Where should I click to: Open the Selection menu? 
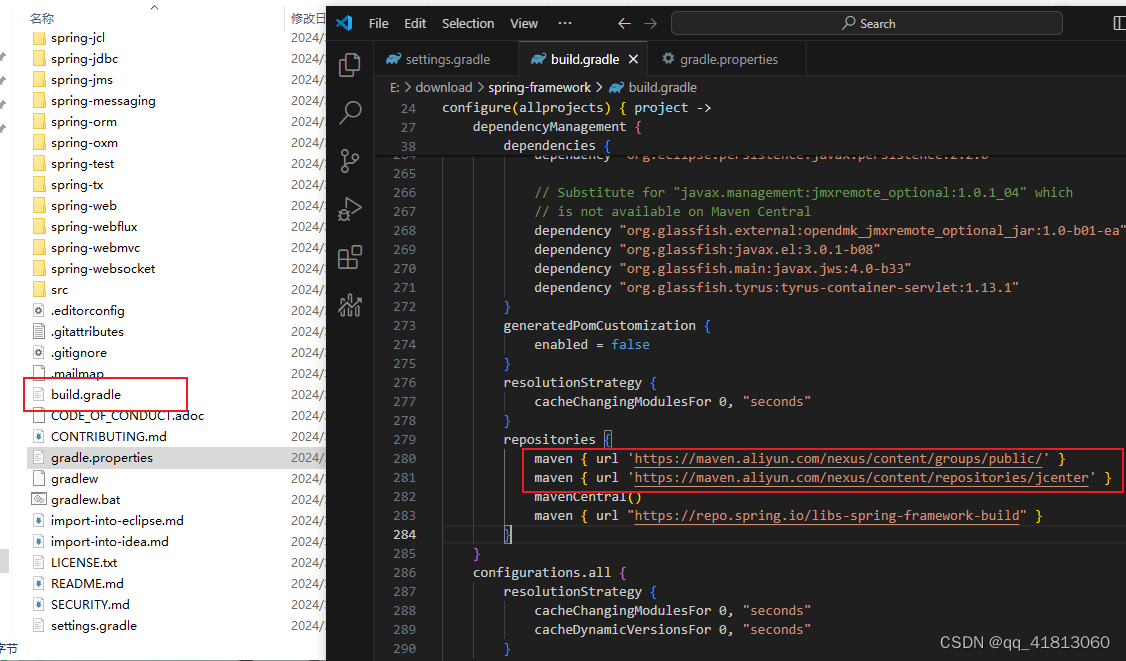pyautogui.click(x=467, y=23)
